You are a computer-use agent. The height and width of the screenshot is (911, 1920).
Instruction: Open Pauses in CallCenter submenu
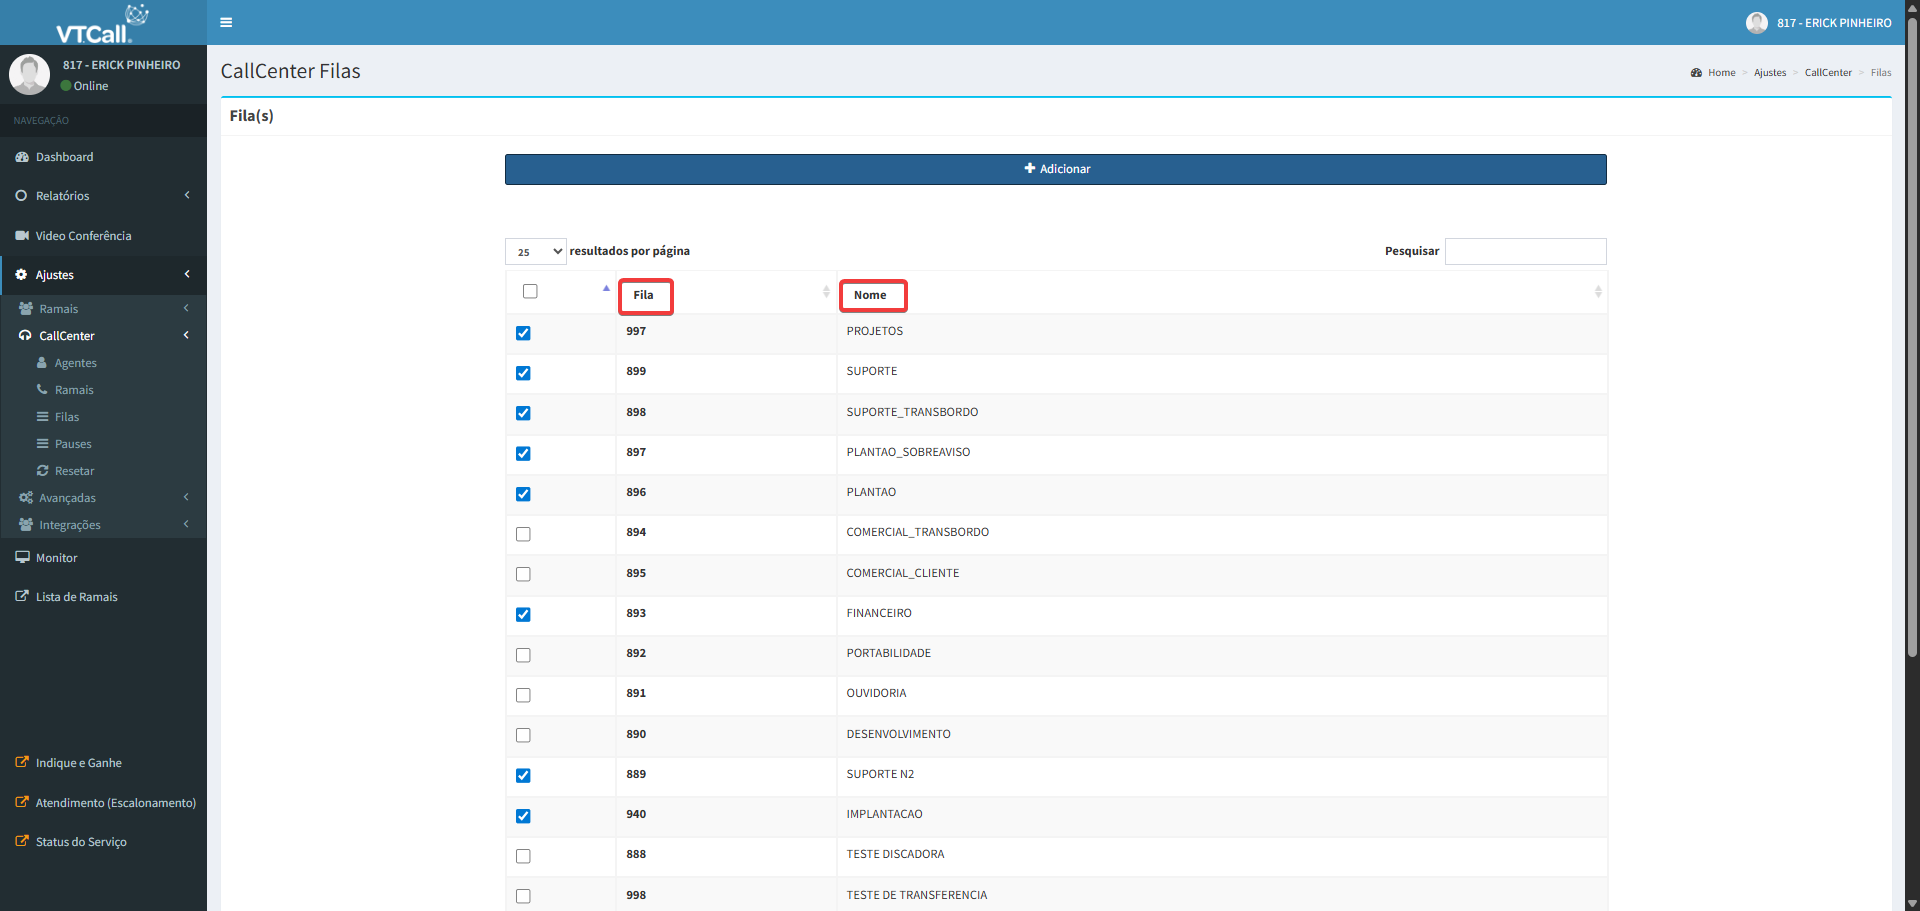pyautogui.click(x=73, y=444)
